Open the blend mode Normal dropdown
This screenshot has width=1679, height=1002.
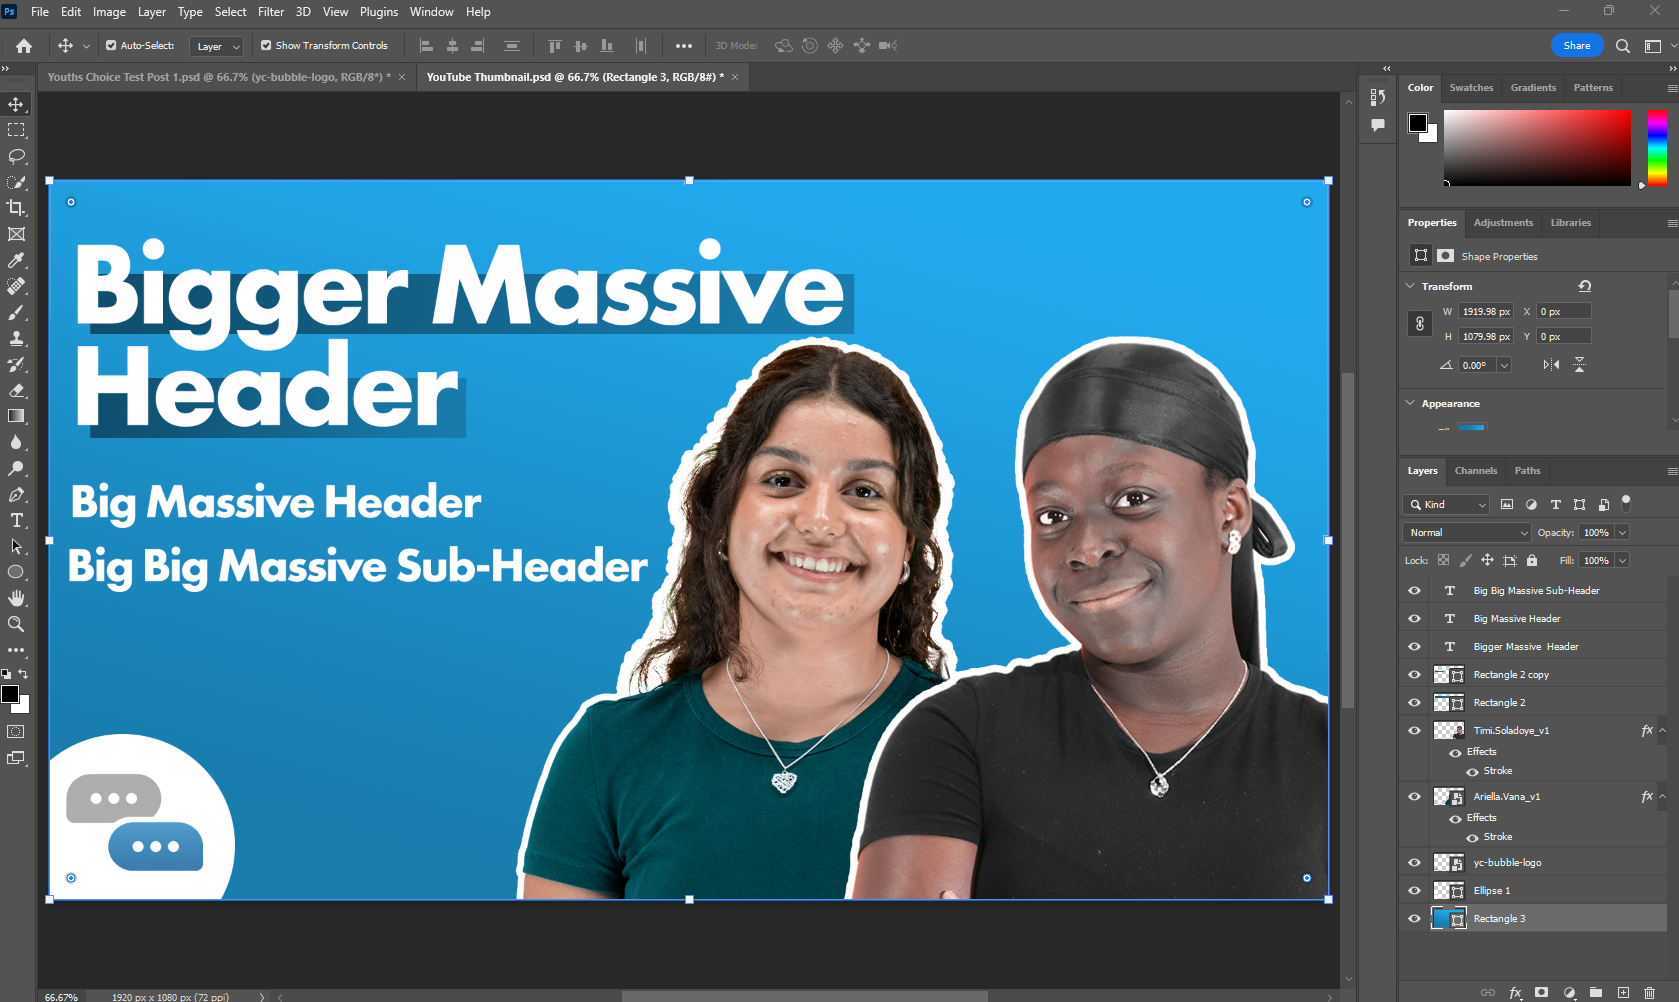click(1467, 533)
